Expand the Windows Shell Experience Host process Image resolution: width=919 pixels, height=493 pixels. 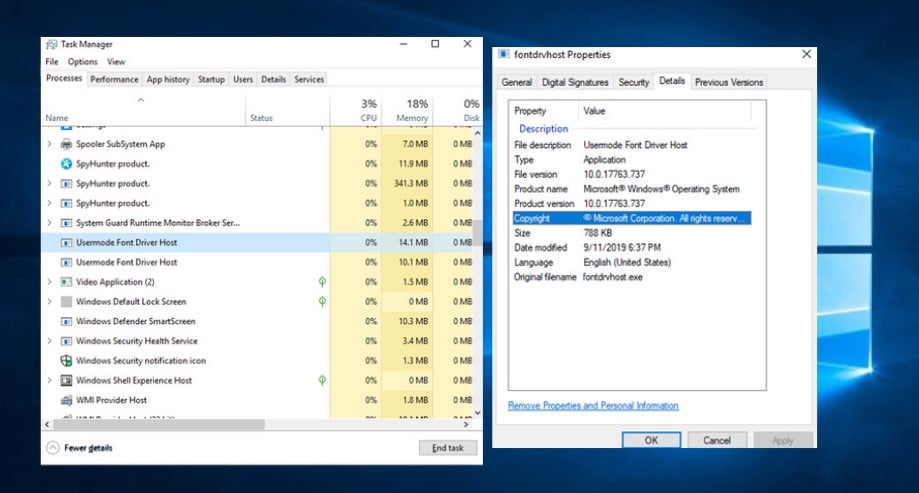(49, 380)
